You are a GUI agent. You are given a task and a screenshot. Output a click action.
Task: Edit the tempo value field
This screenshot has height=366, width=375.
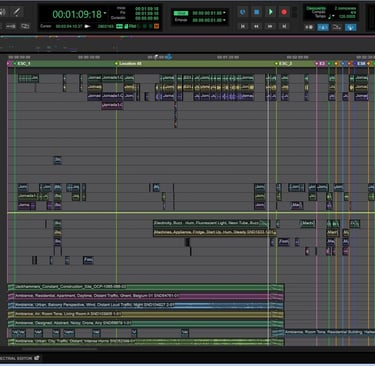347,16
